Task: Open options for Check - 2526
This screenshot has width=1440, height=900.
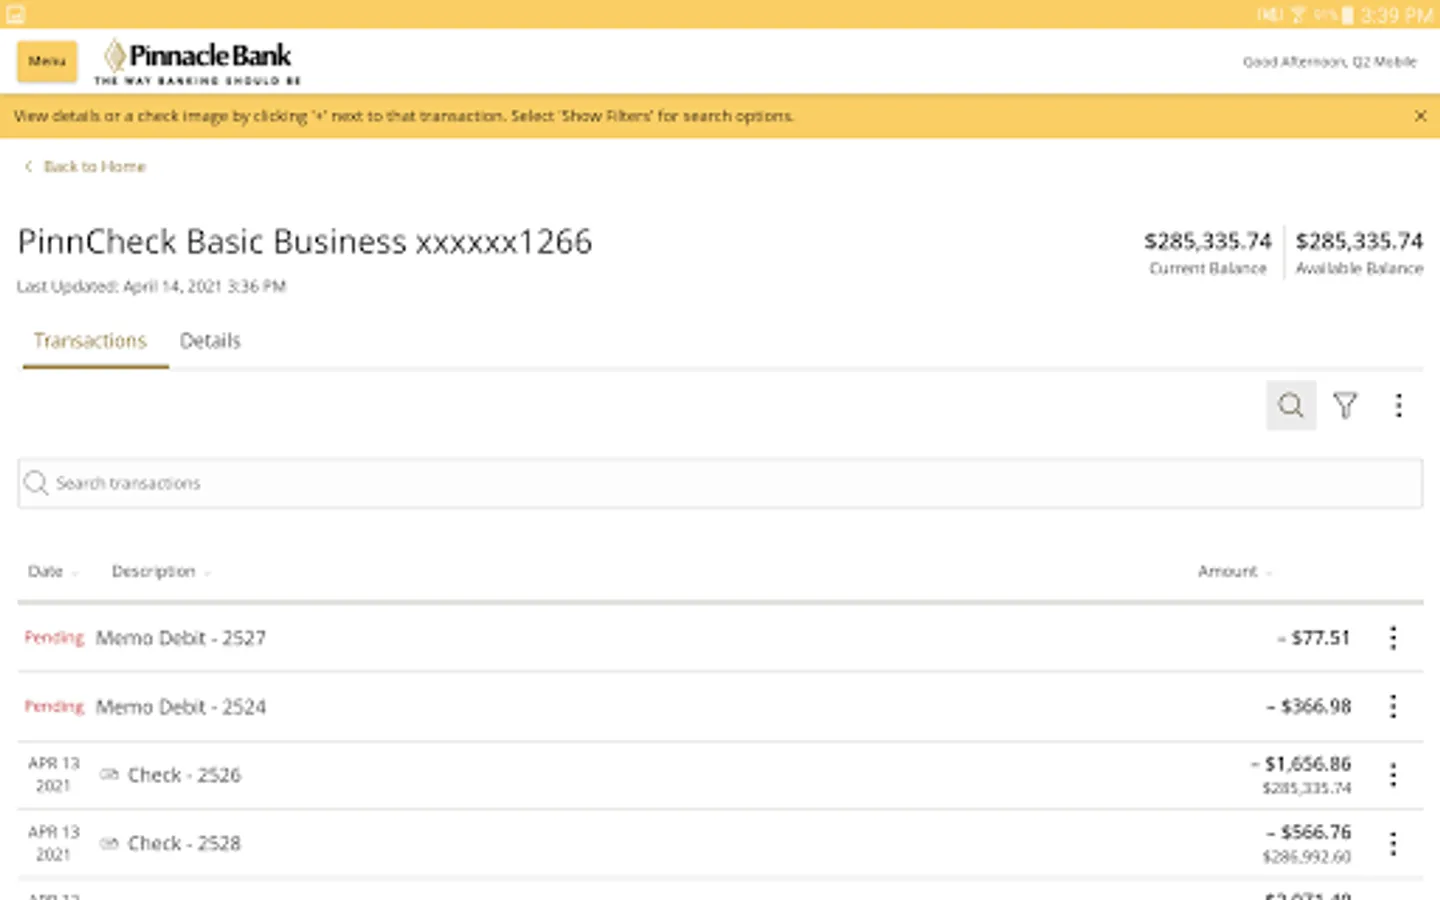Action: 1393,775
